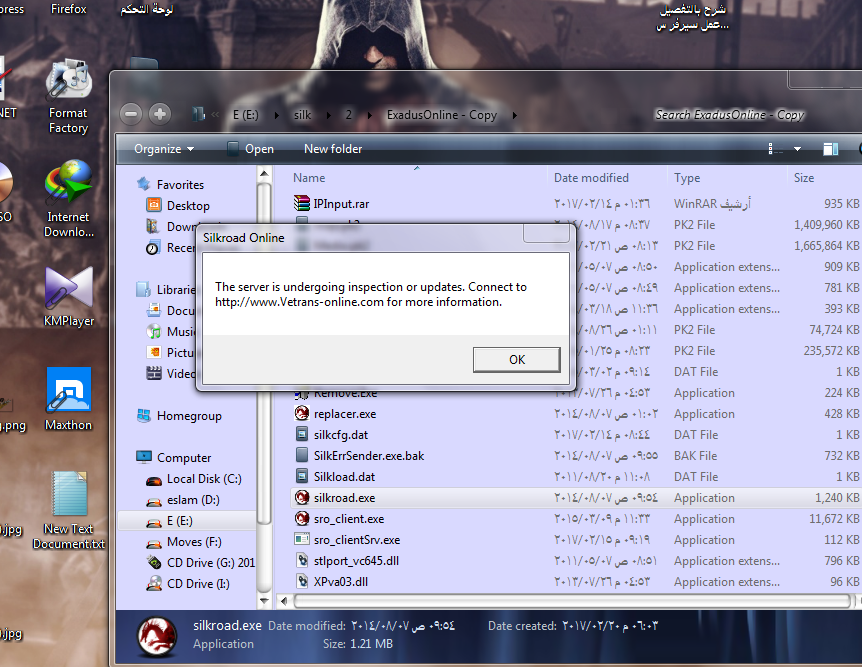Click New folder in the toolbar
The width and height of the screenshot is (862, 667).
pos(333,149)
